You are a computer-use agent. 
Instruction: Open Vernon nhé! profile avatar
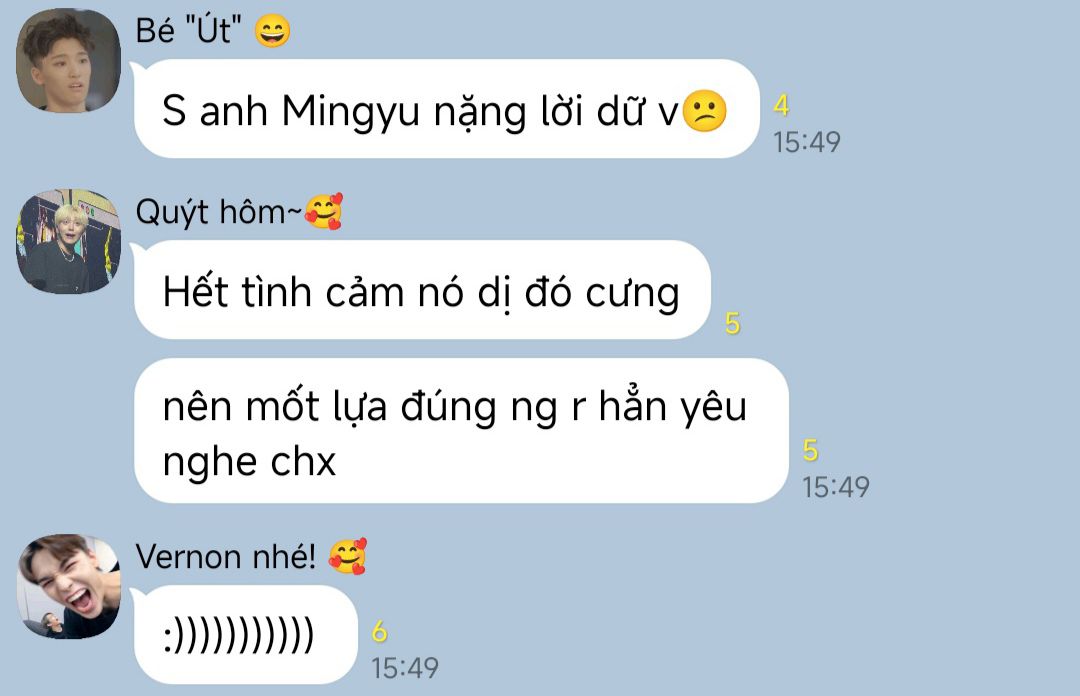tap(68, 586)
